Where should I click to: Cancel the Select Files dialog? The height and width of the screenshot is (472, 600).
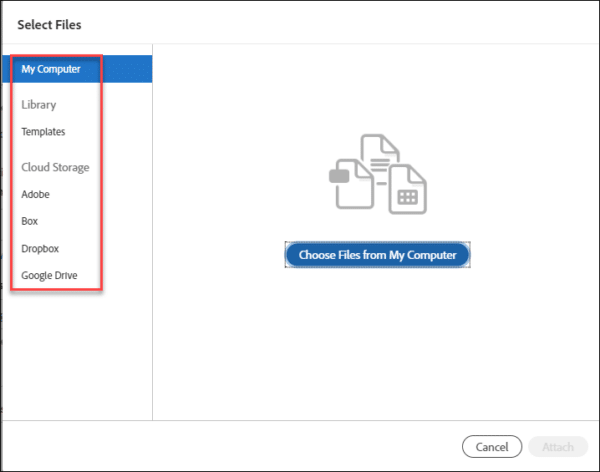[x=491, y=447]
